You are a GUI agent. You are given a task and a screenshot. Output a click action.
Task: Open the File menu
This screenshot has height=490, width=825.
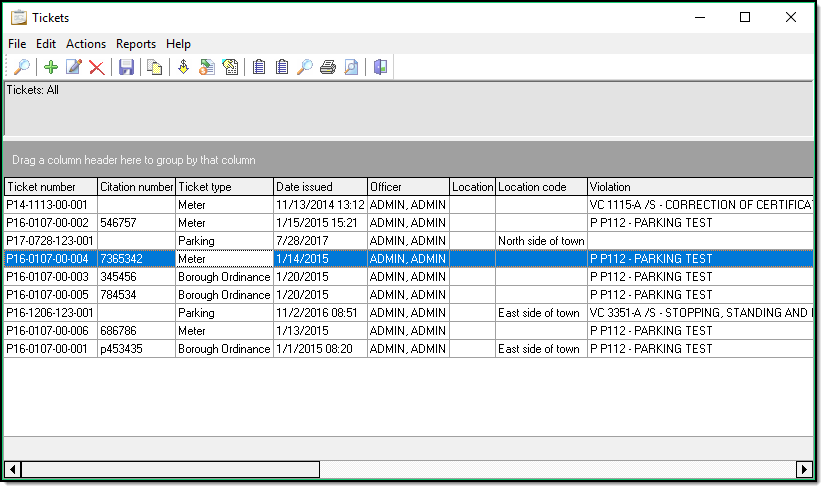[x=17, y=44]
